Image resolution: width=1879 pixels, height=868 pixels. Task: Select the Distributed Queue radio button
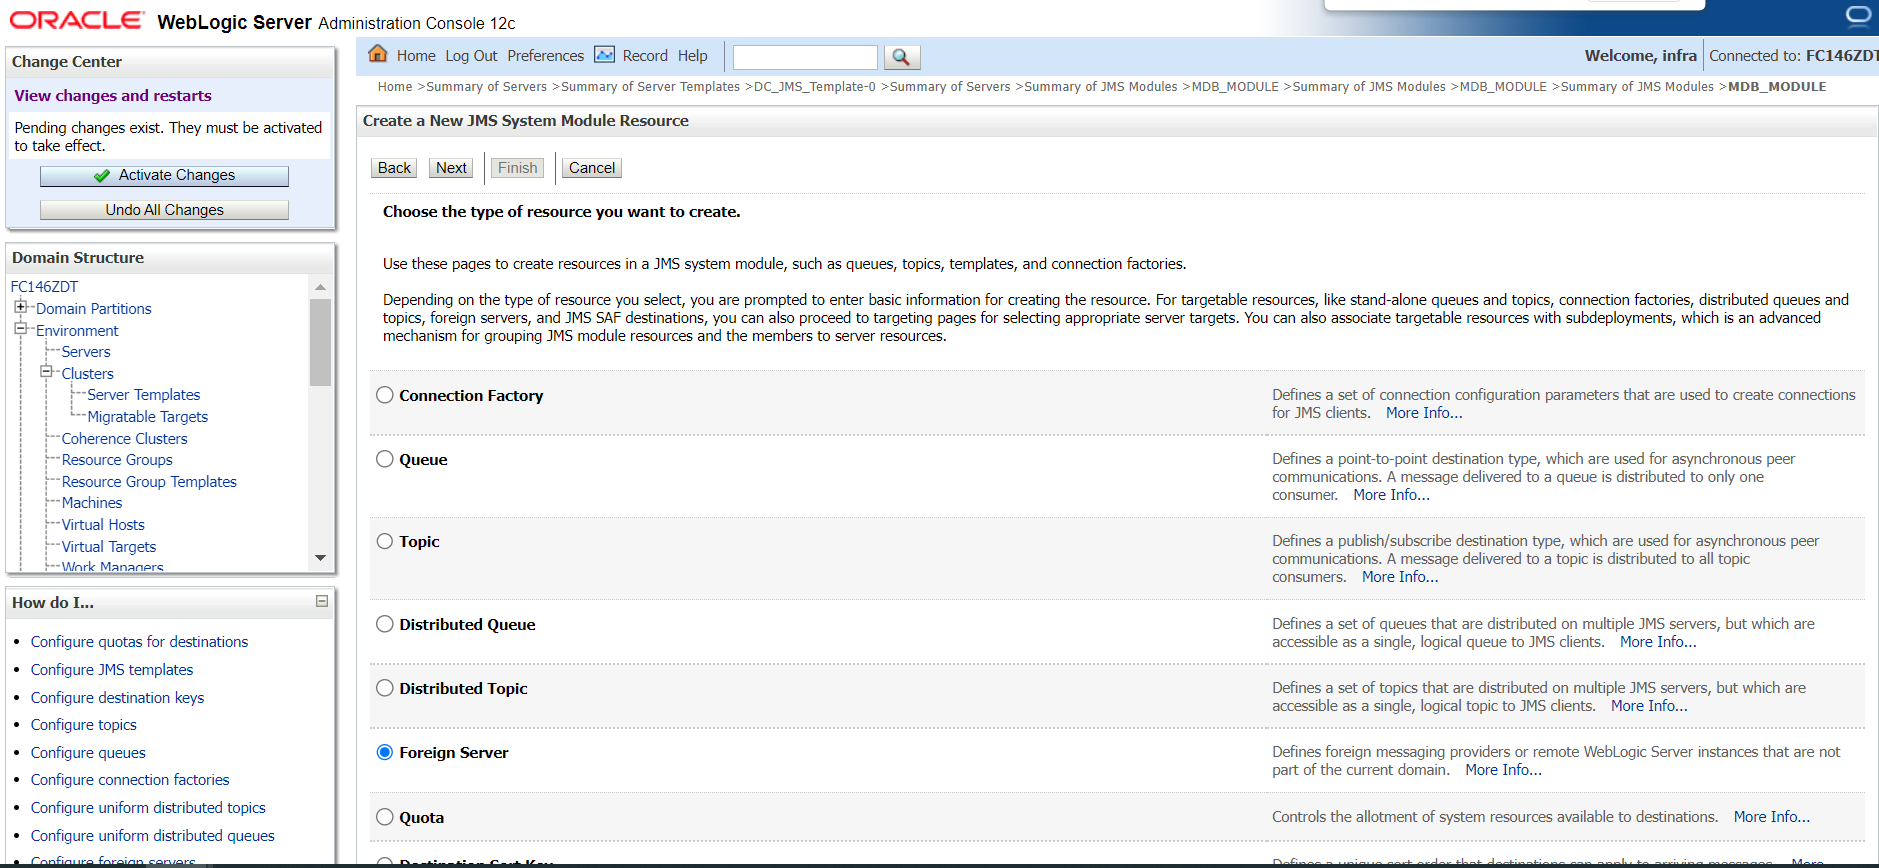(x=385, y=624)
